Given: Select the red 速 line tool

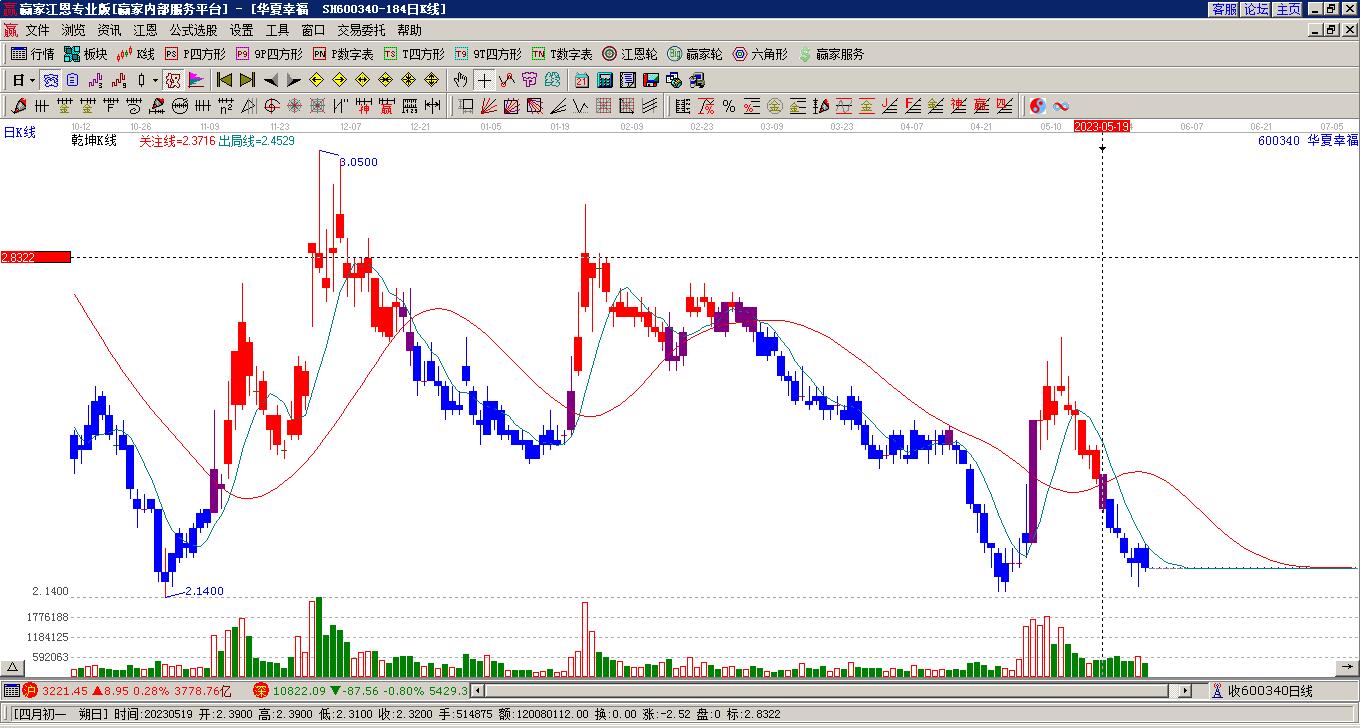Looking at the screenshot, I should click(x=958, y=105).
